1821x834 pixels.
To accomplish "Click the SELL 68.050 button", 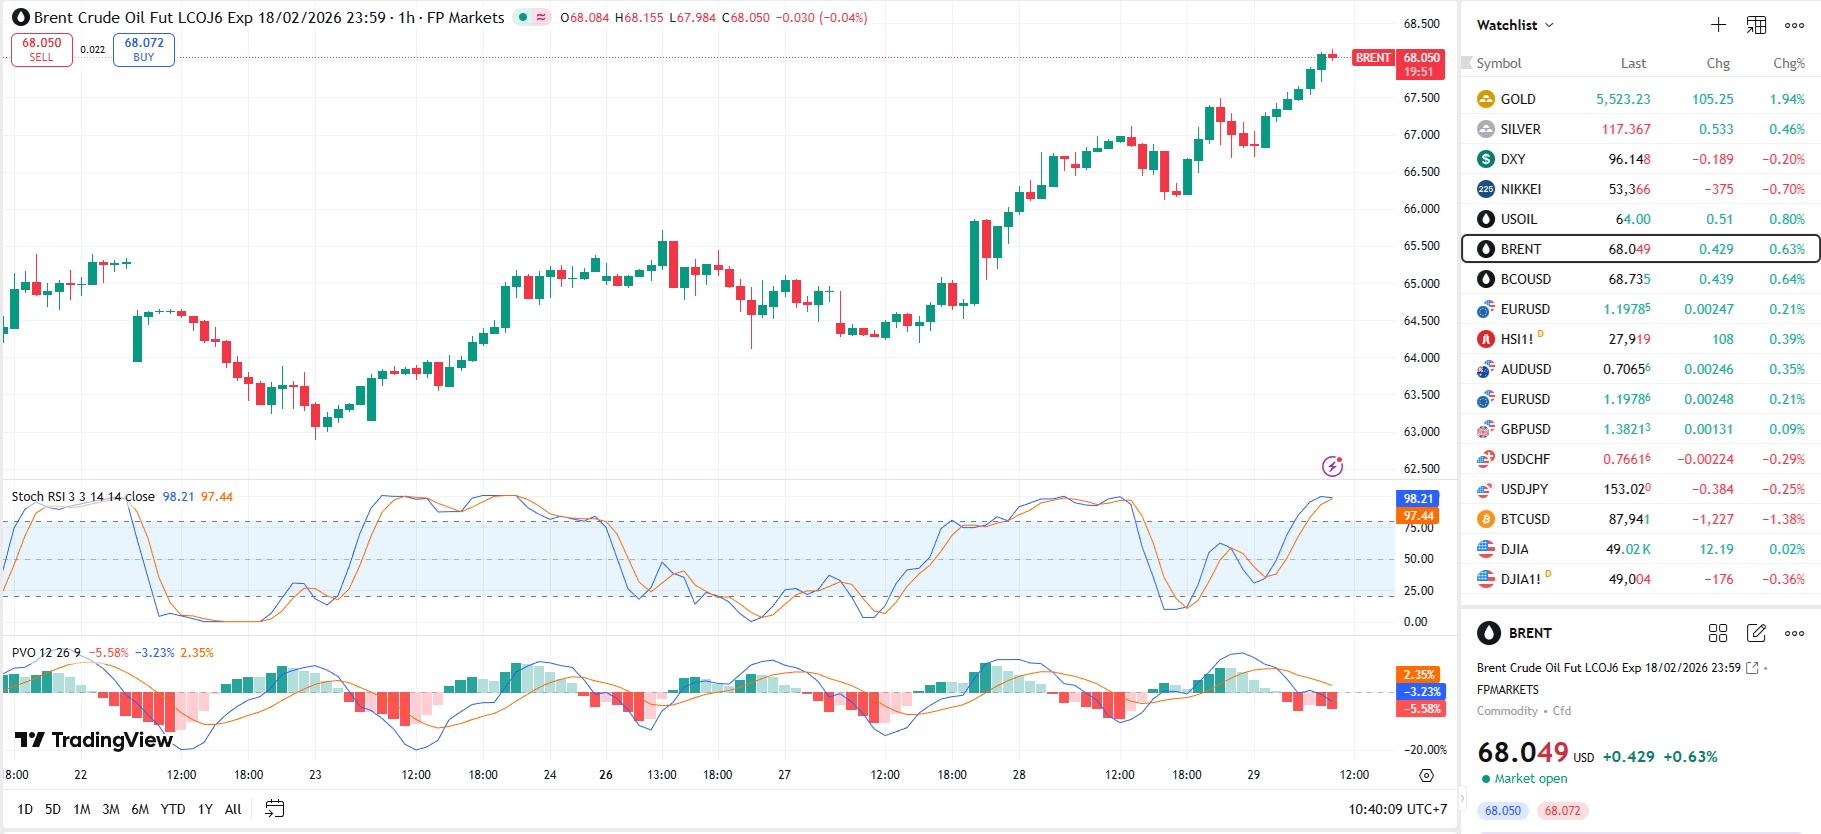I will (42, 50).
